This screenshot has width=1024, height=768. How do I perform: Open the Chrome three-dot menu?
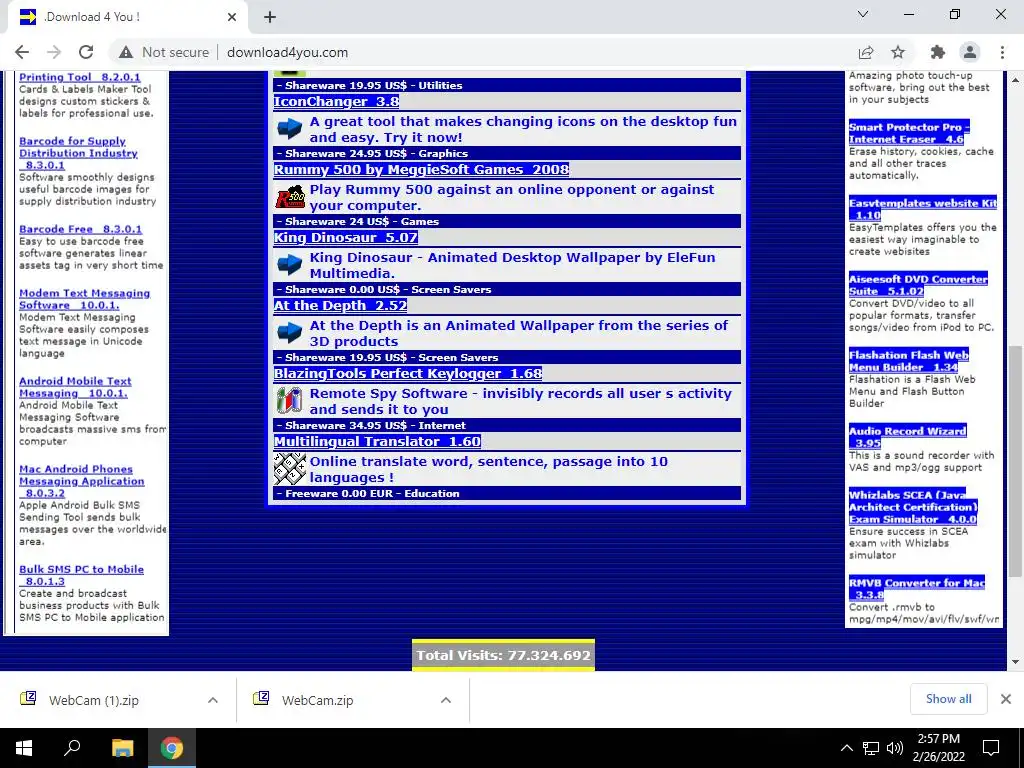point(1002,52)
